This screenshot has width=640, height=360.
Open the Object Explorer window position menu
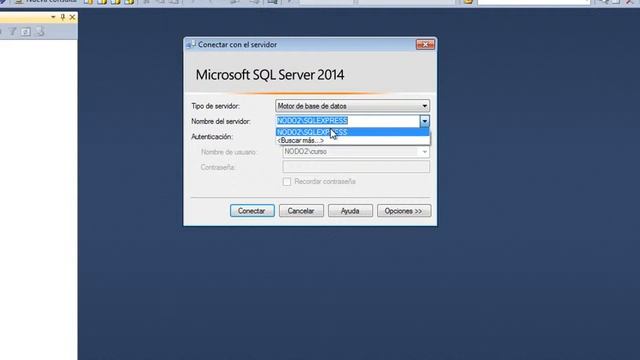pos(53,17)
